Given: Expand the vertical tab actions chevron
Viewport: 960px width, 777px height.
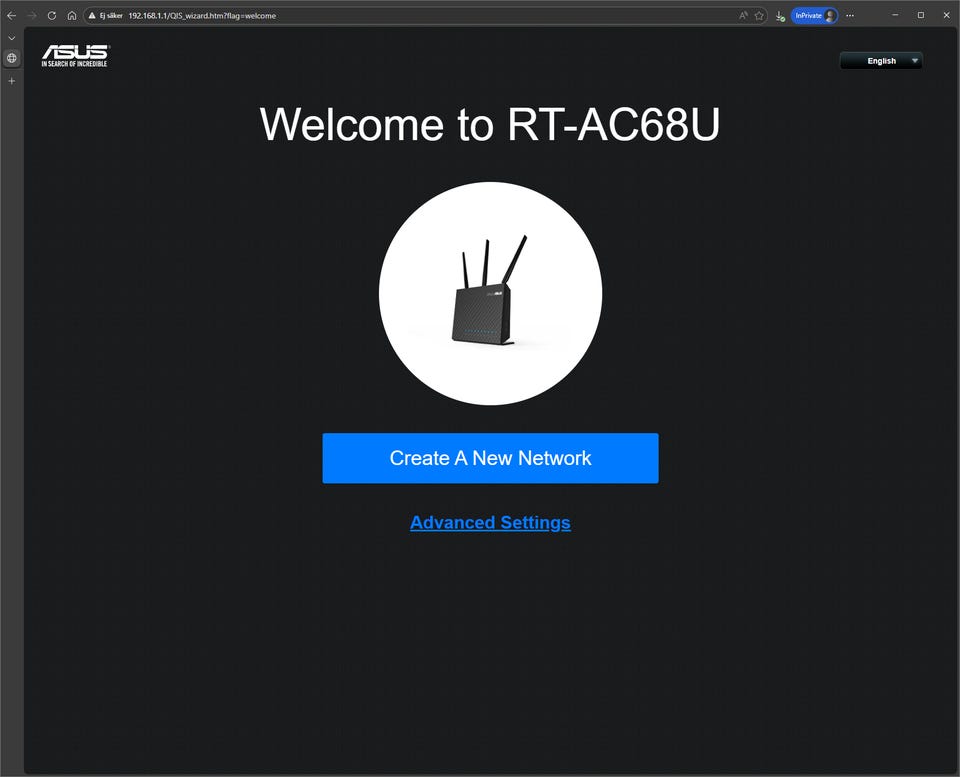Looking at the screenshot, I should 11,38.
